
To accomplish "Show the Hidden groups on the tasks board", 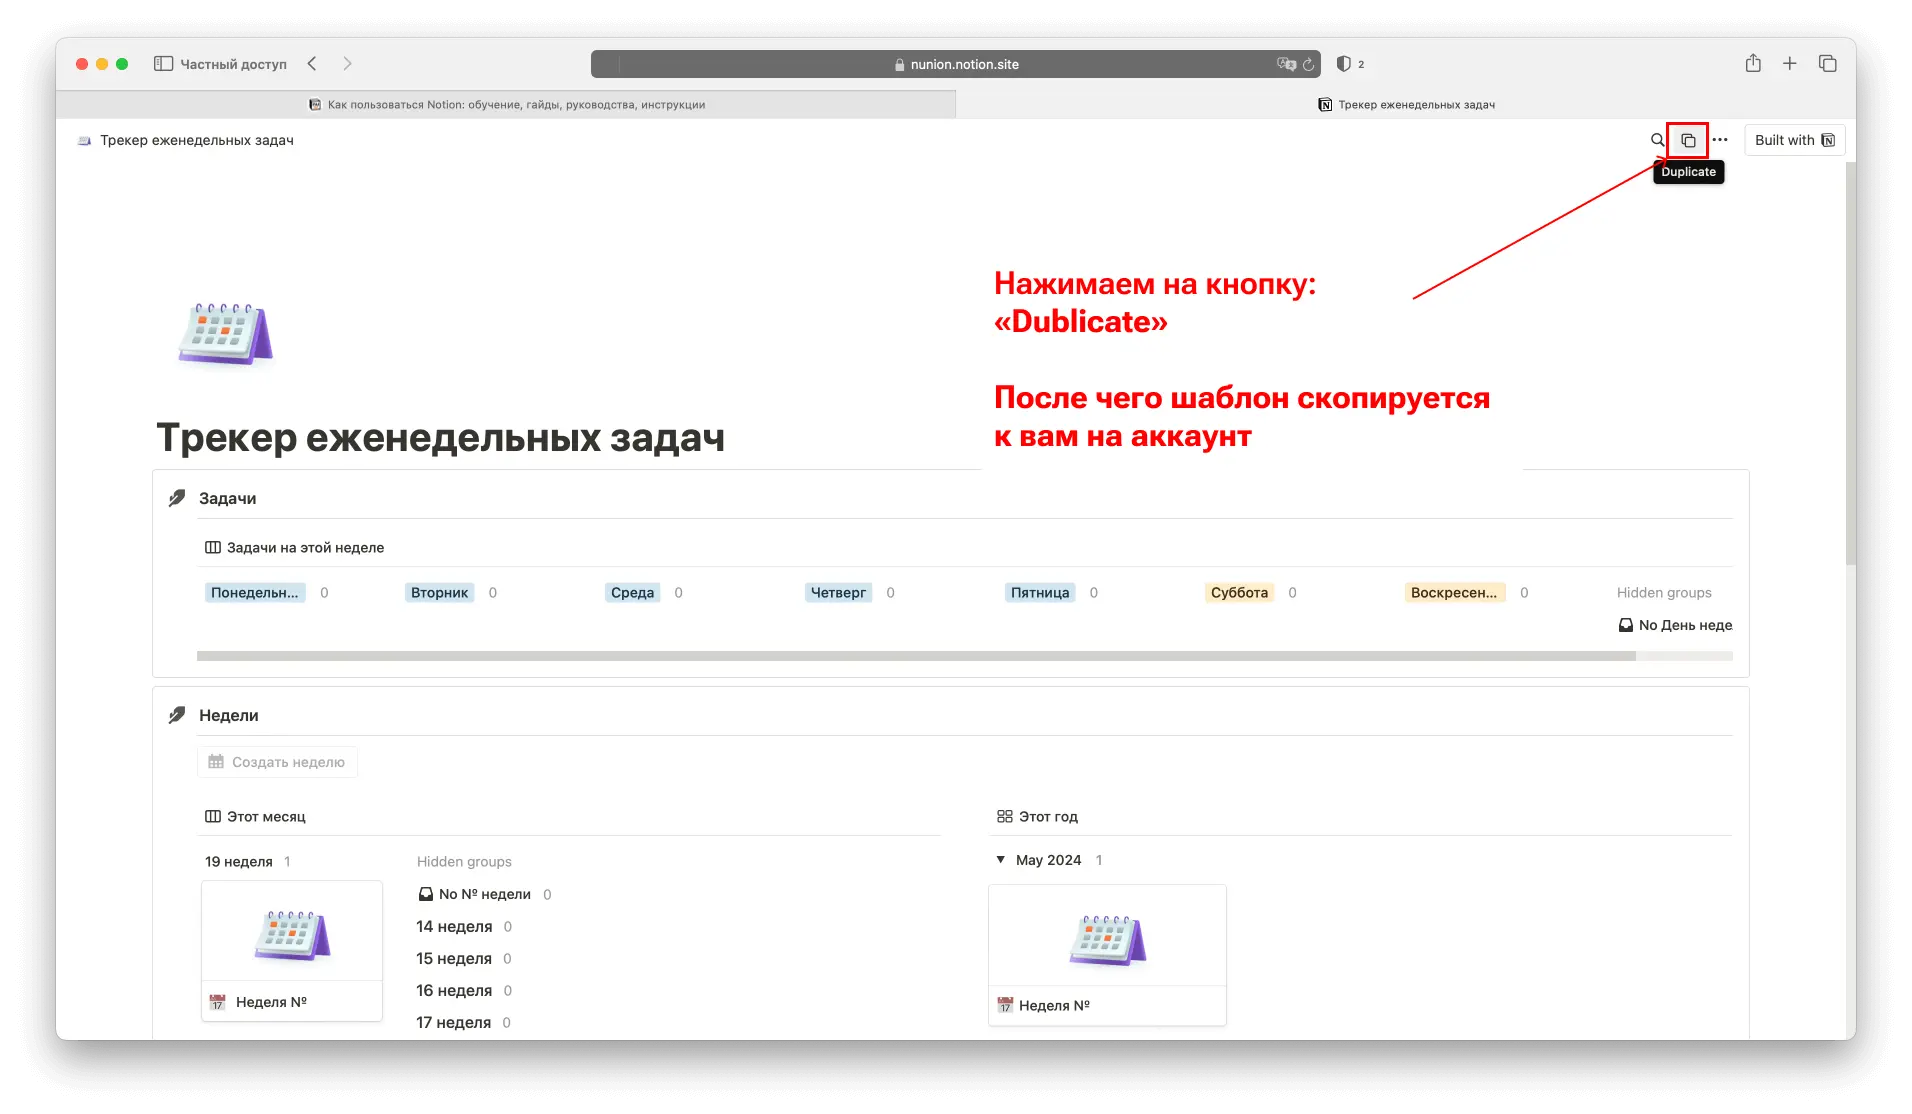I will (1664, 592).
